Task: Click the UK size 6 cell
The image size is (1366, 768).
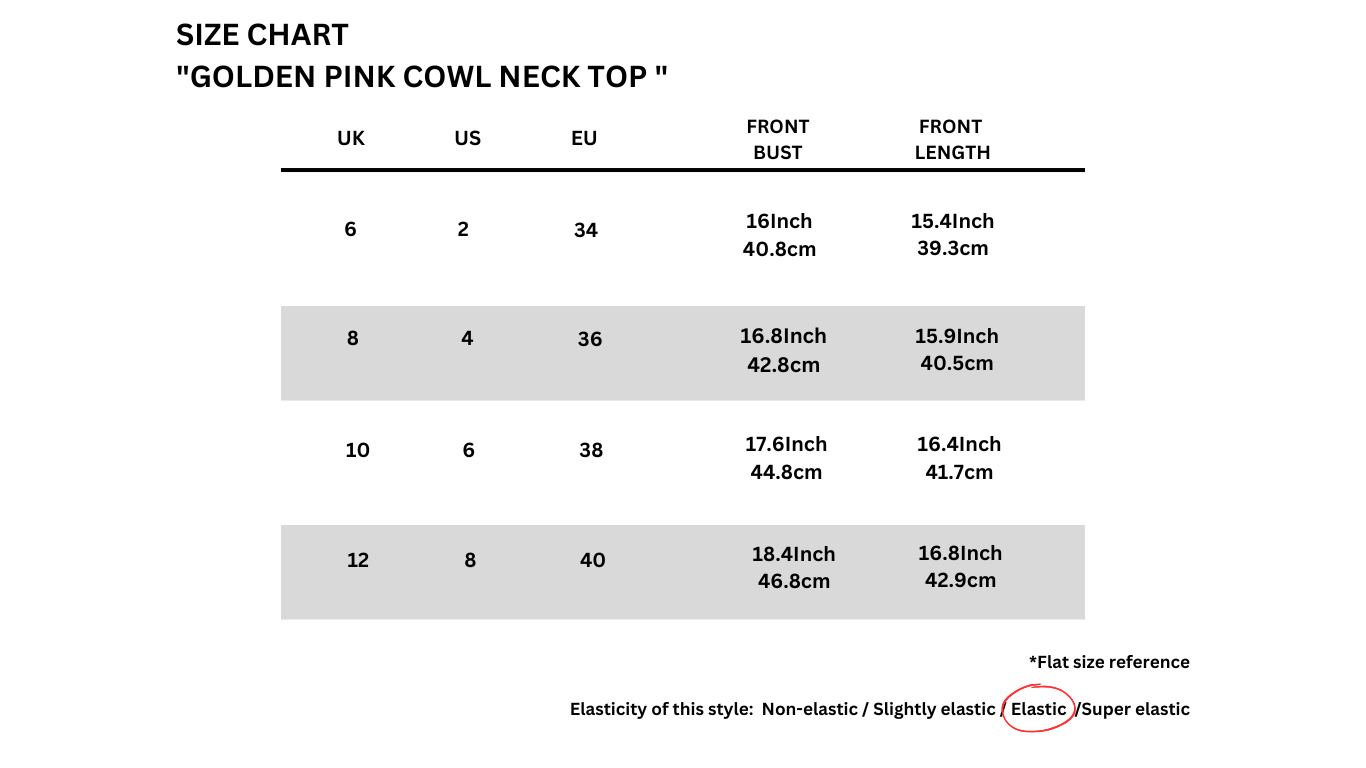Action: 350,230
